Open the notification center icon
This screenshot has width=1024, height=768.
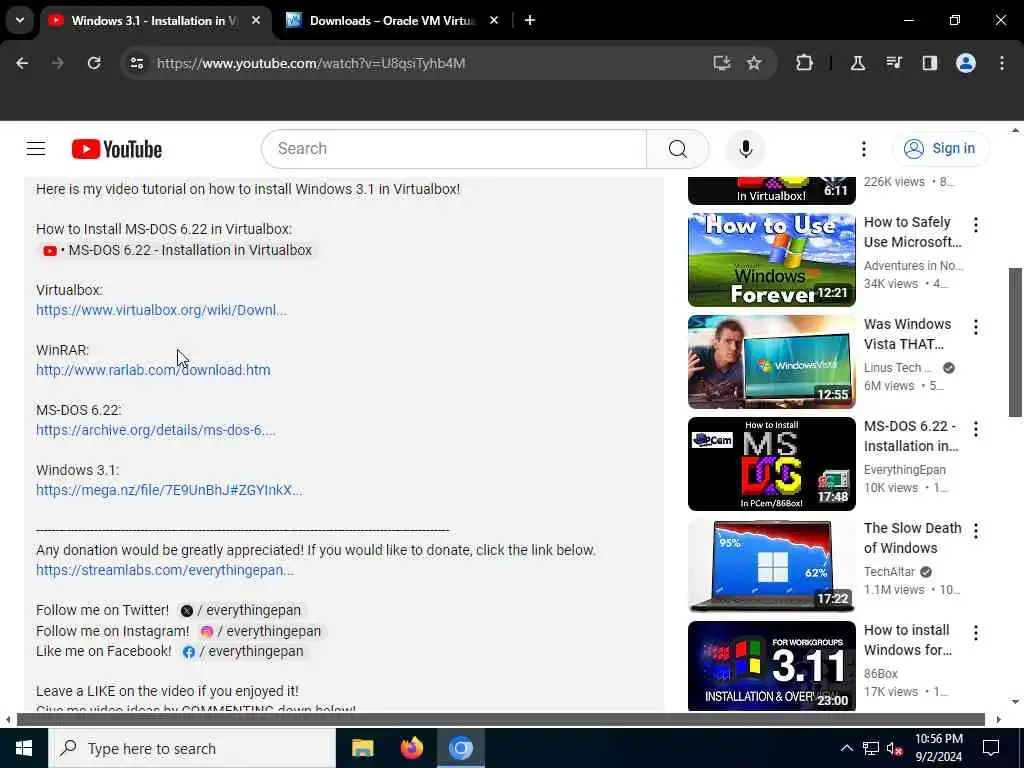click(991, 748)
